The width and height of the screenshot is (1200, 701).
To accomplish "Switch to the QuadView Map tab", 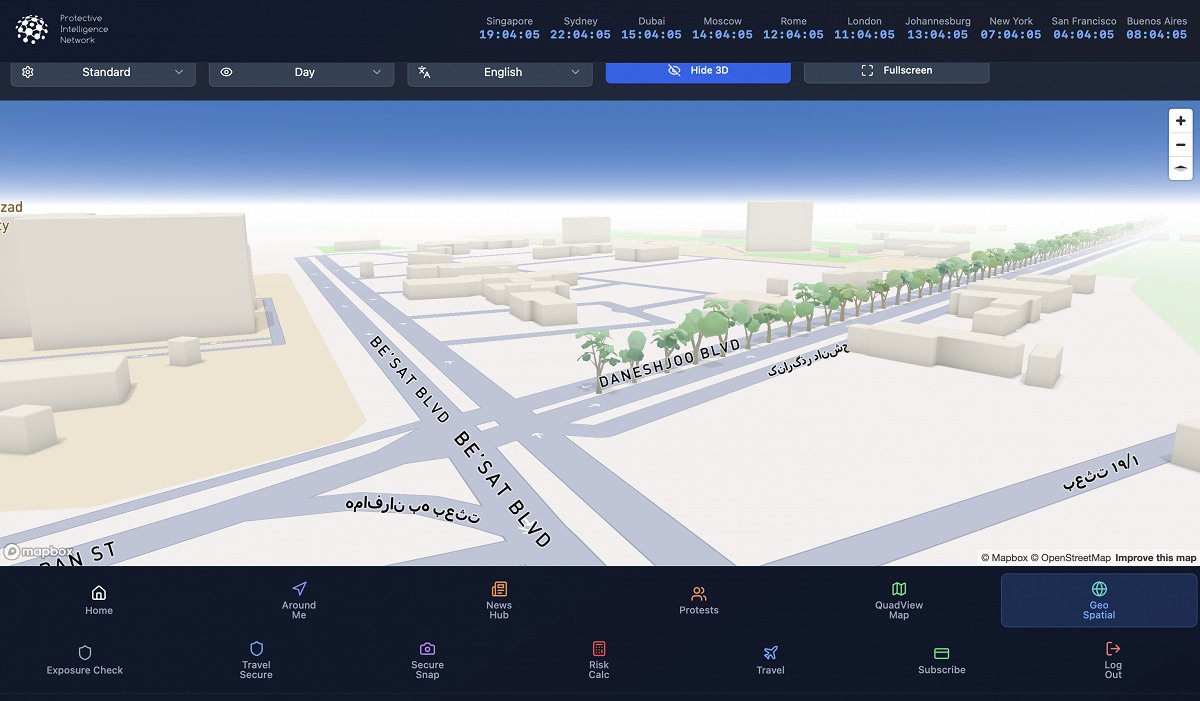I will click(x=899, y=600).
